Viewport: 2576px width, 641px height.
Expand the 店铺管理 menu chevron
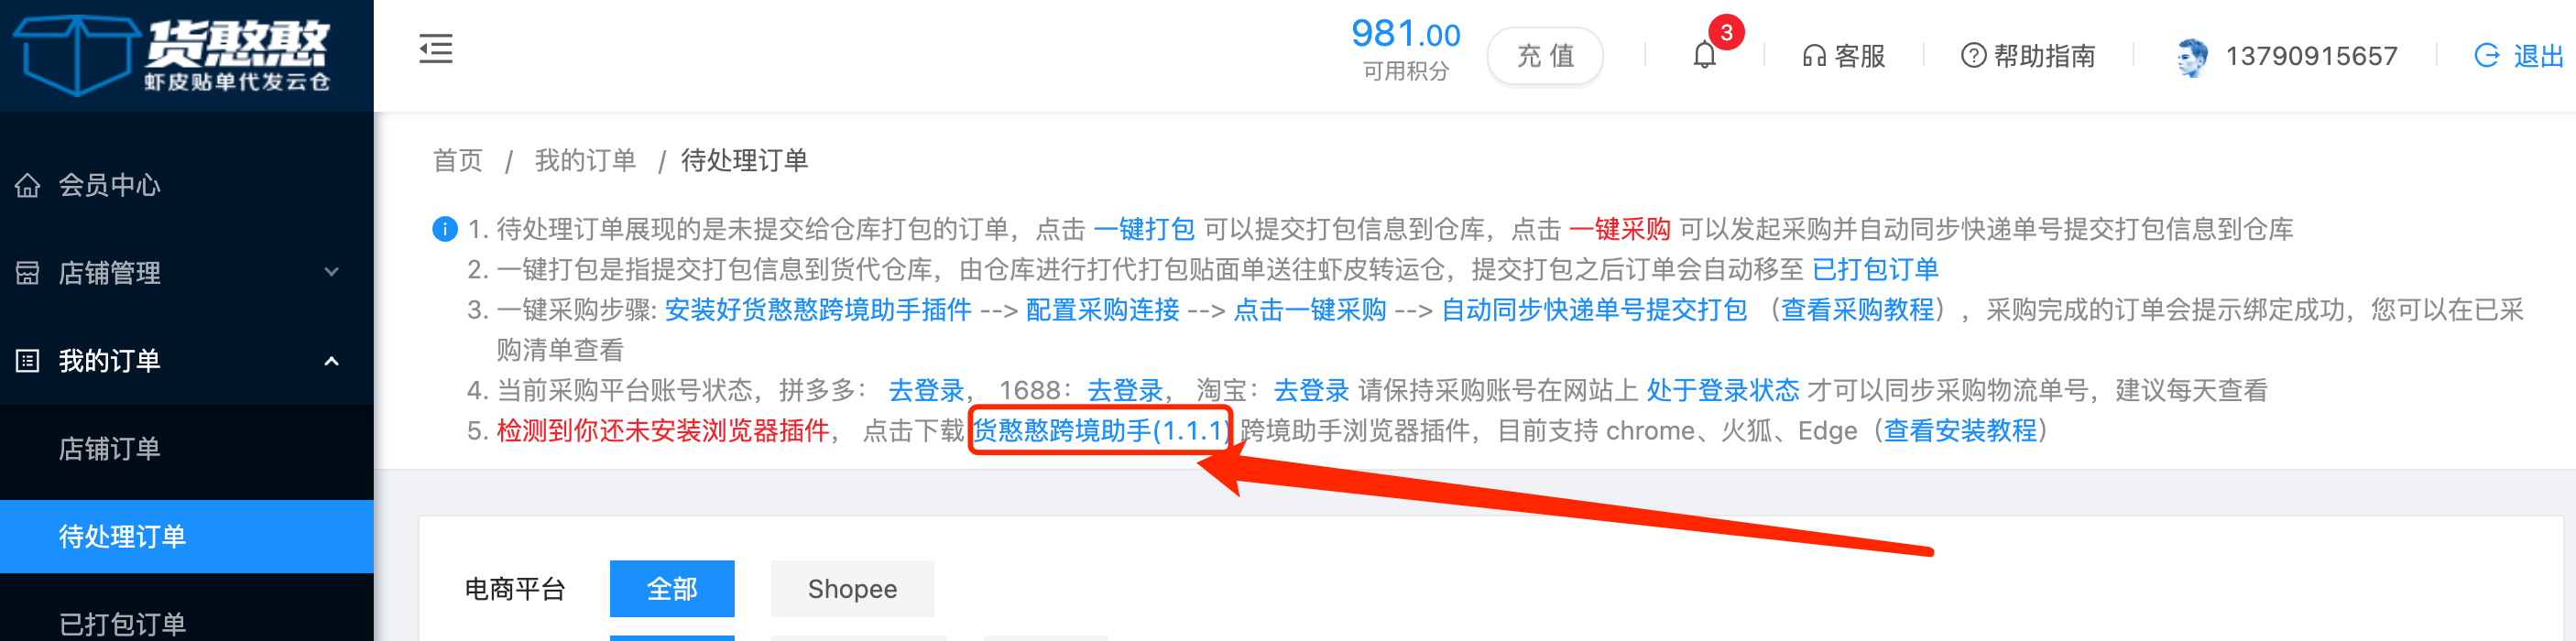coord(331,272)
